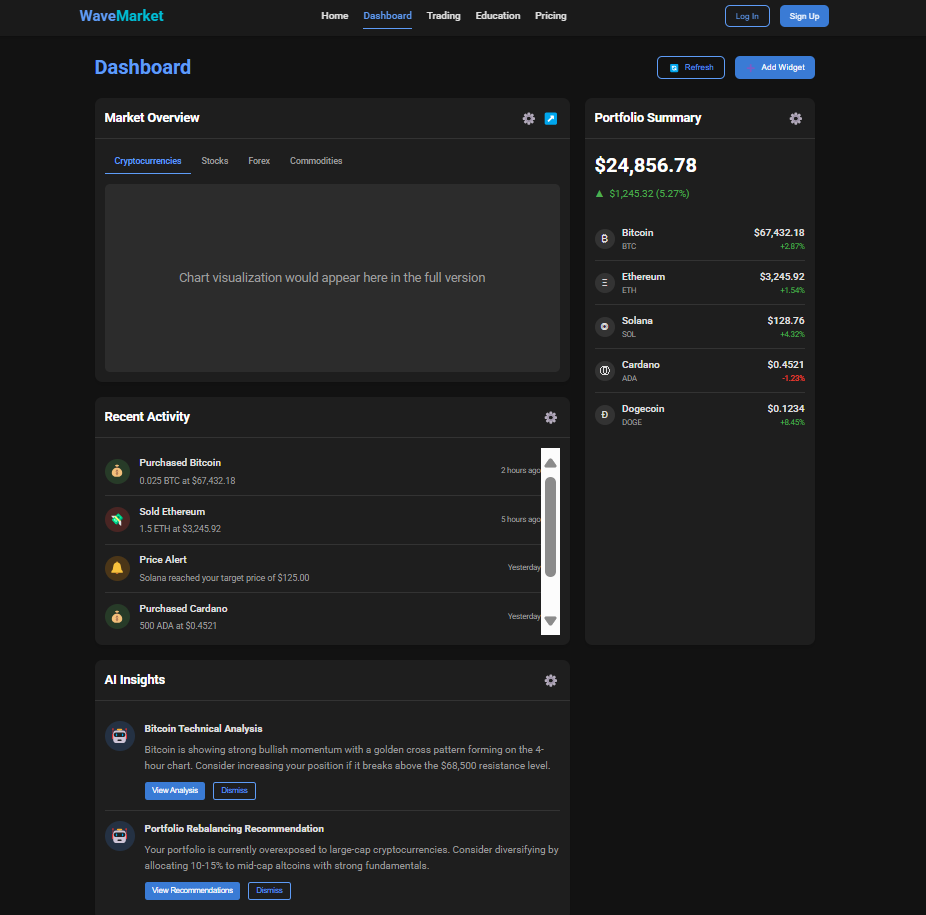
Task: Click the Price Alert bell icon
Action: point(117,568)
